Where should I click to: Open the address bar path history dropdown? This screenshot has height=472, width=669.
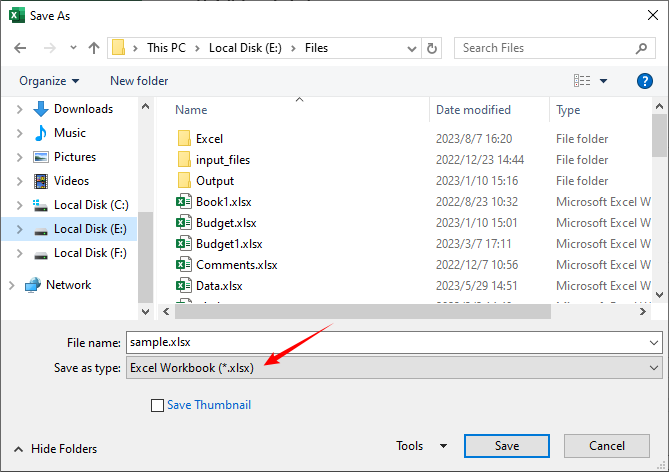412,49
